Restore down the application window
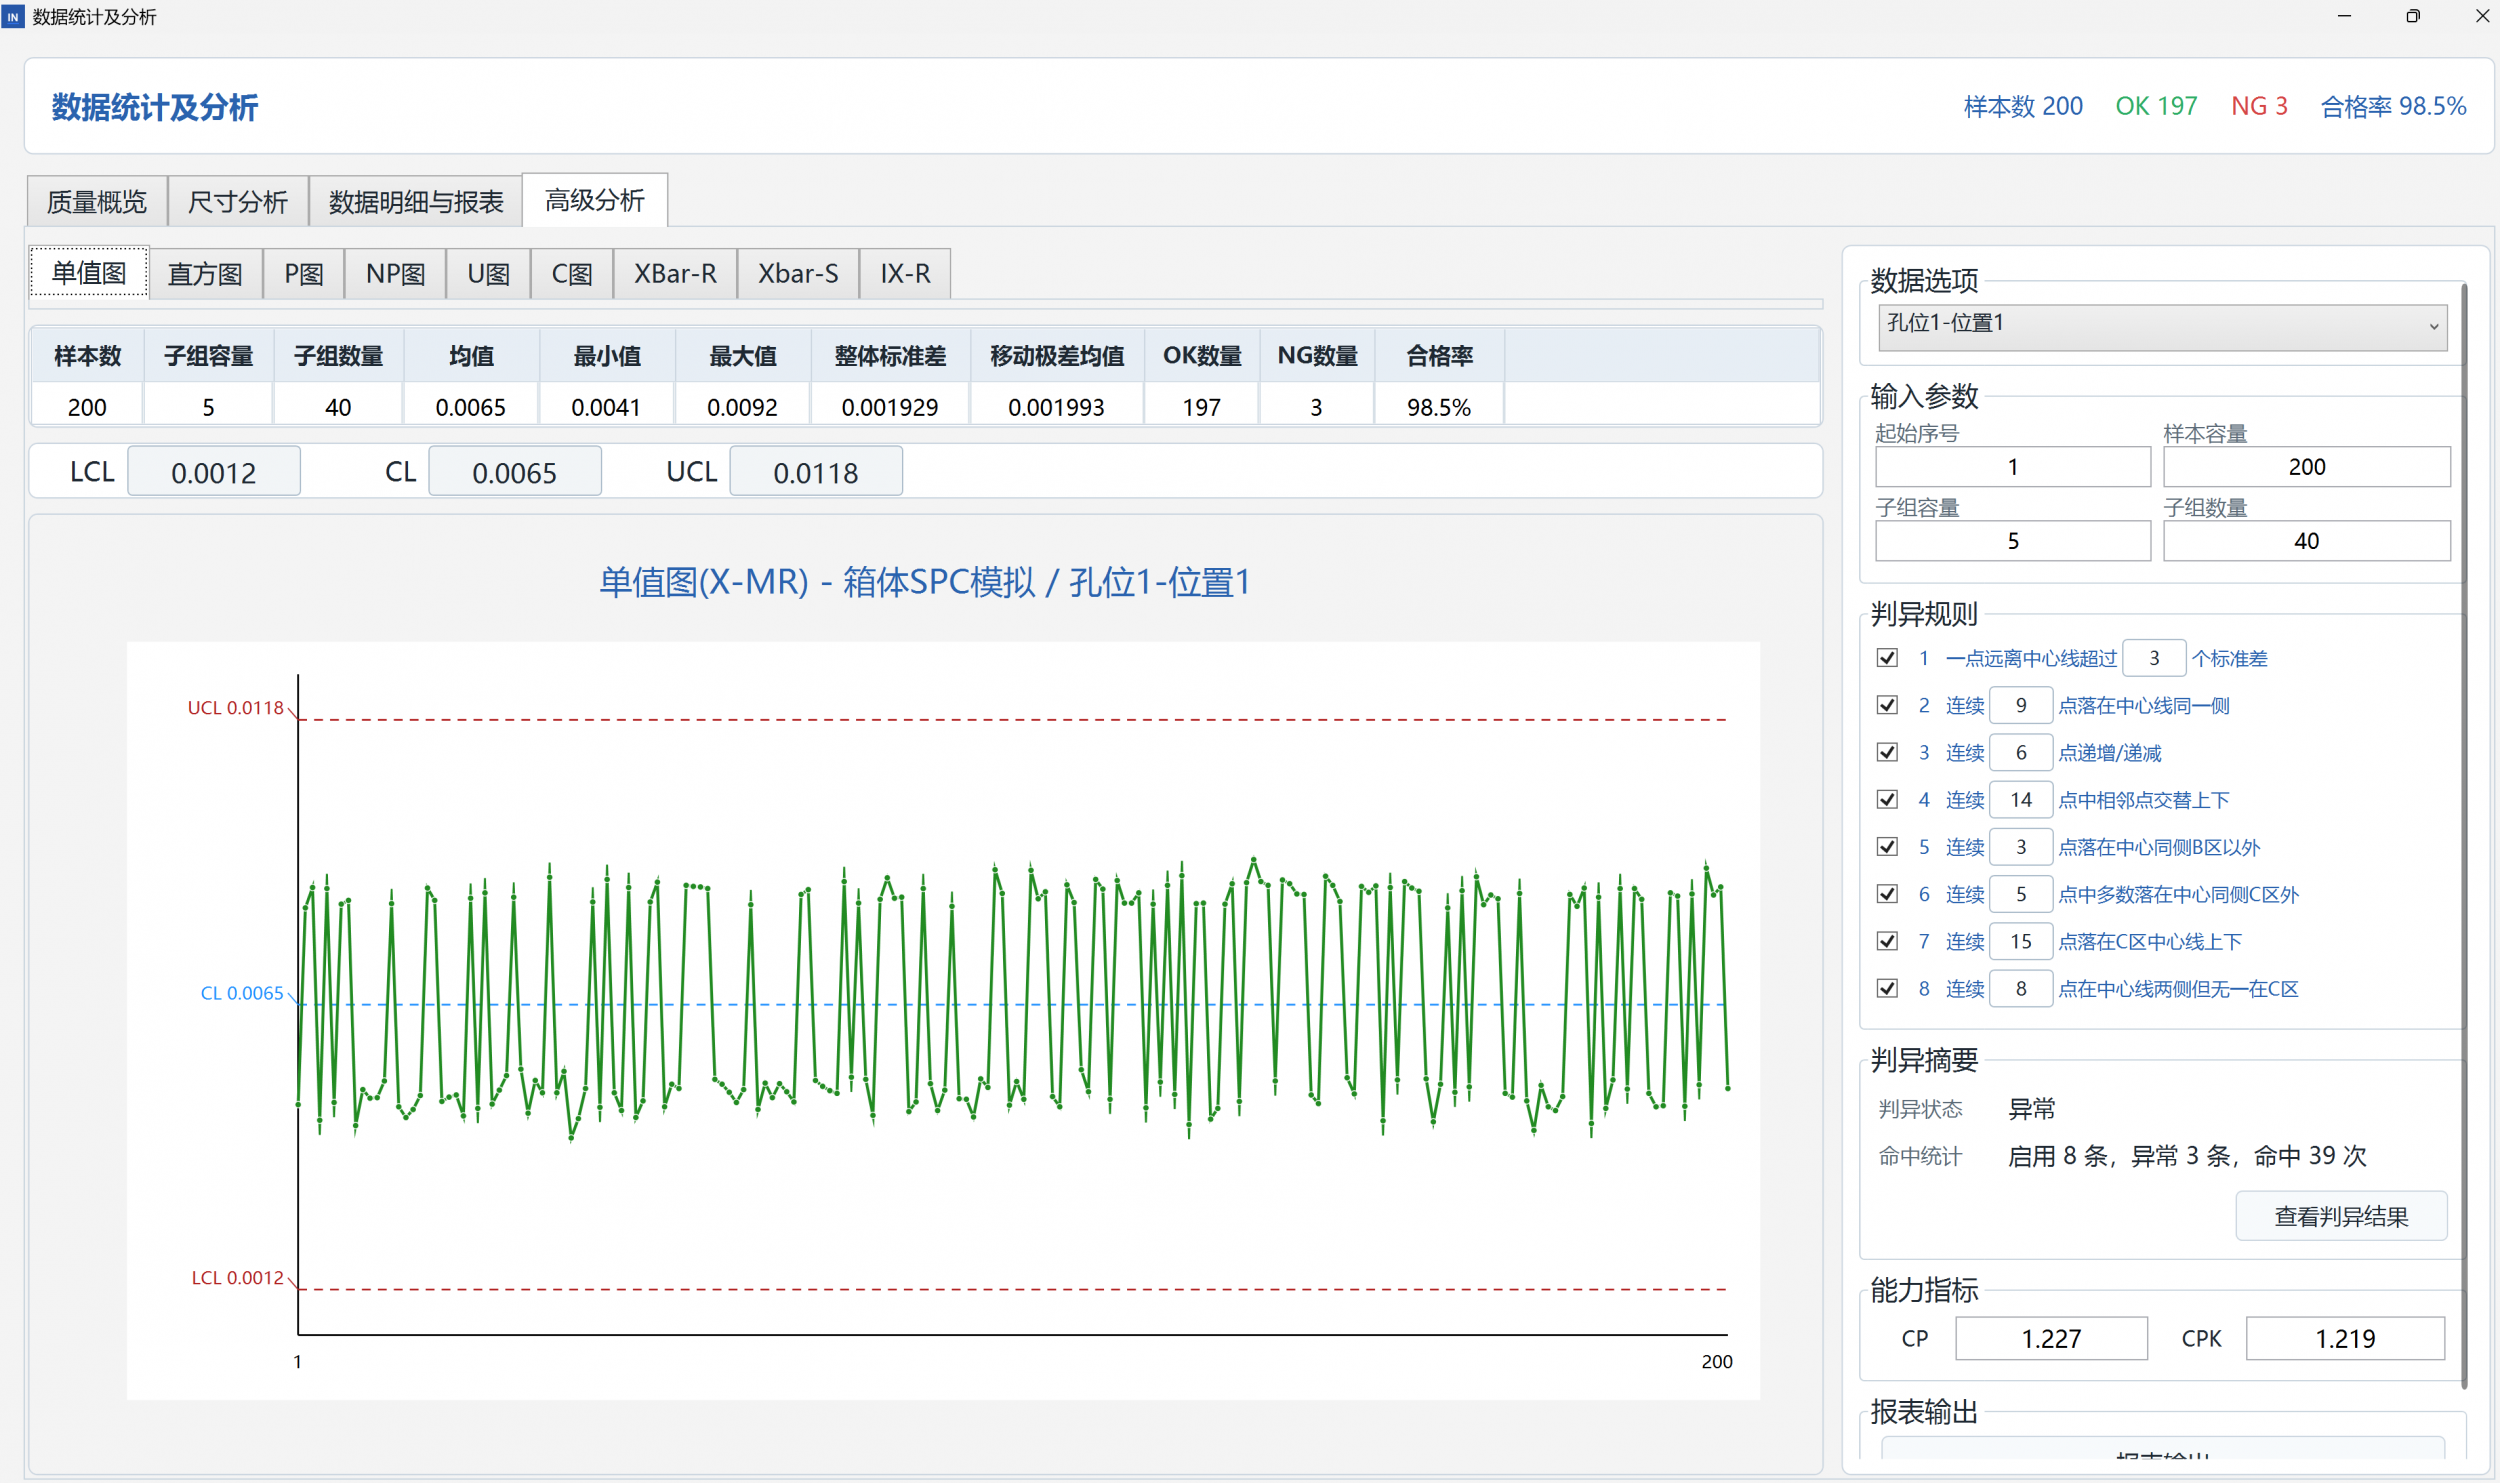Image resolution: width=2500 pixels, height=1483 pixels. coord(2413,16)
